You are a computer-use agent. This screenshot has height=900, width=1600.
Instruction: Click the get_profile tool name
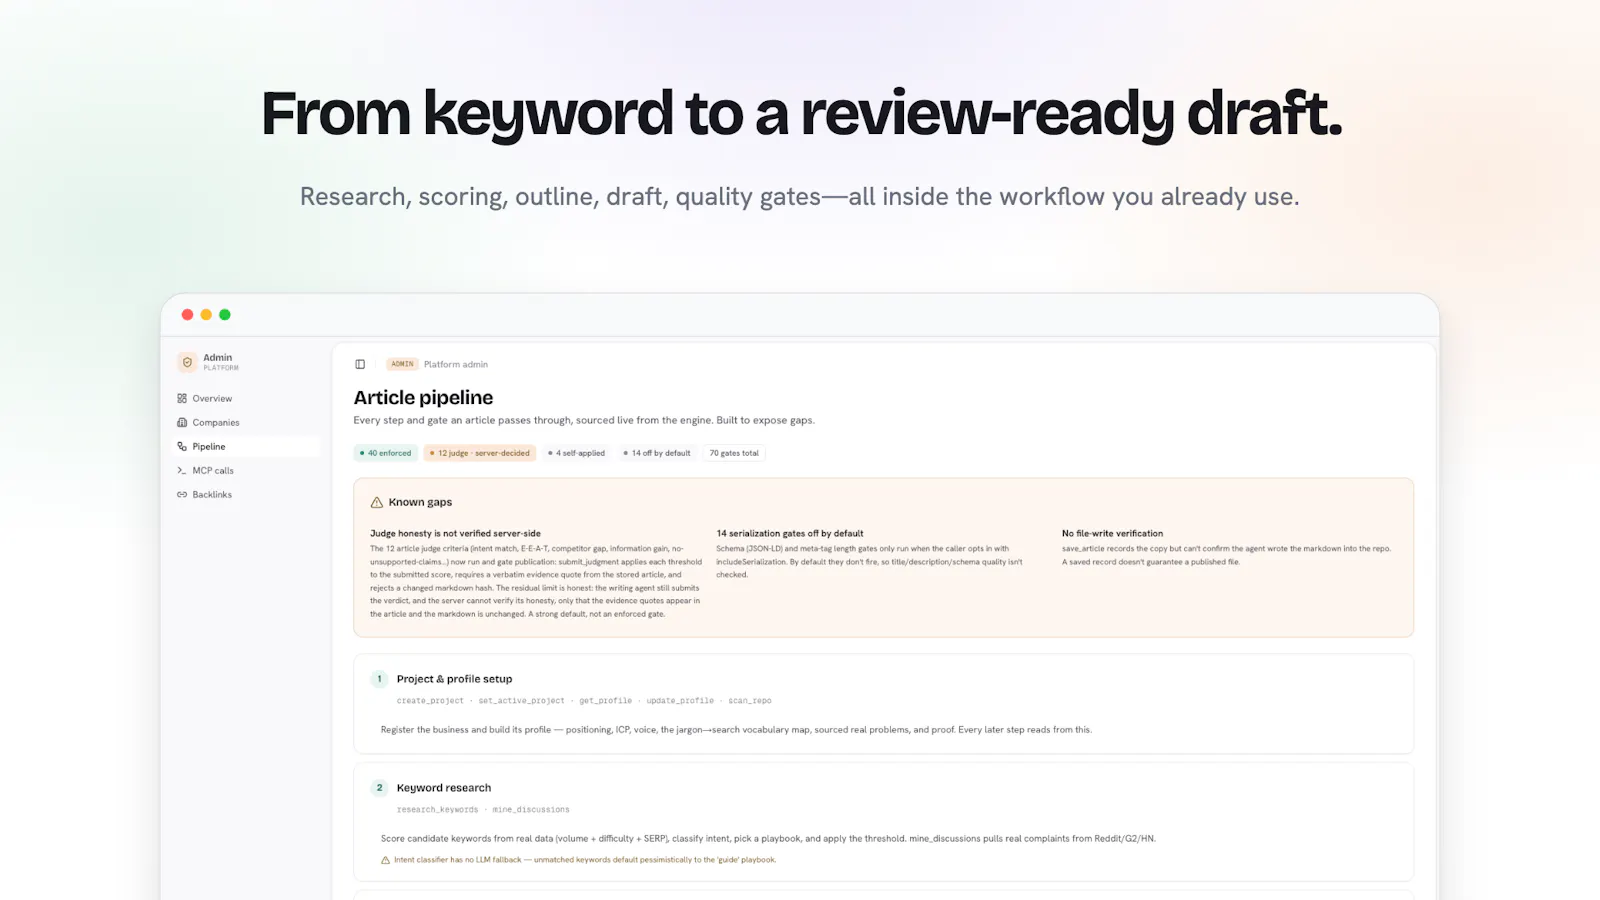tap(605, 701)
